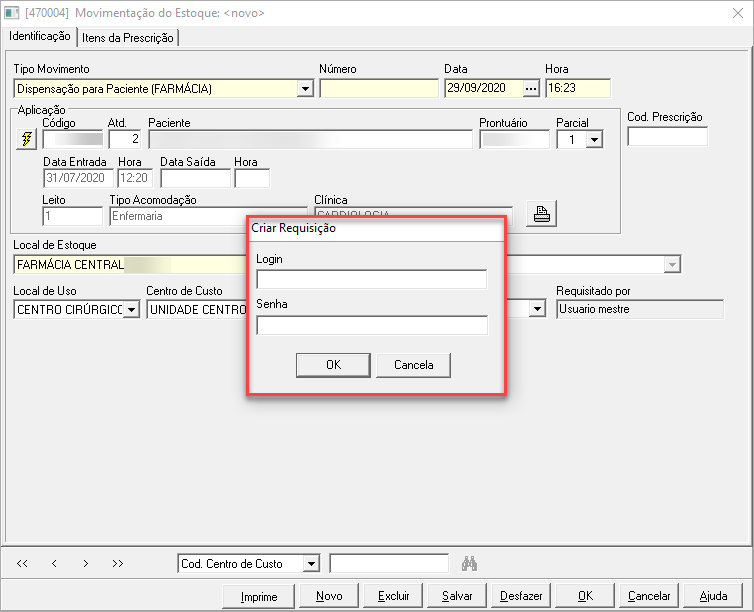
Task: Click the Paciente name field
Action: tap(311, 140)
